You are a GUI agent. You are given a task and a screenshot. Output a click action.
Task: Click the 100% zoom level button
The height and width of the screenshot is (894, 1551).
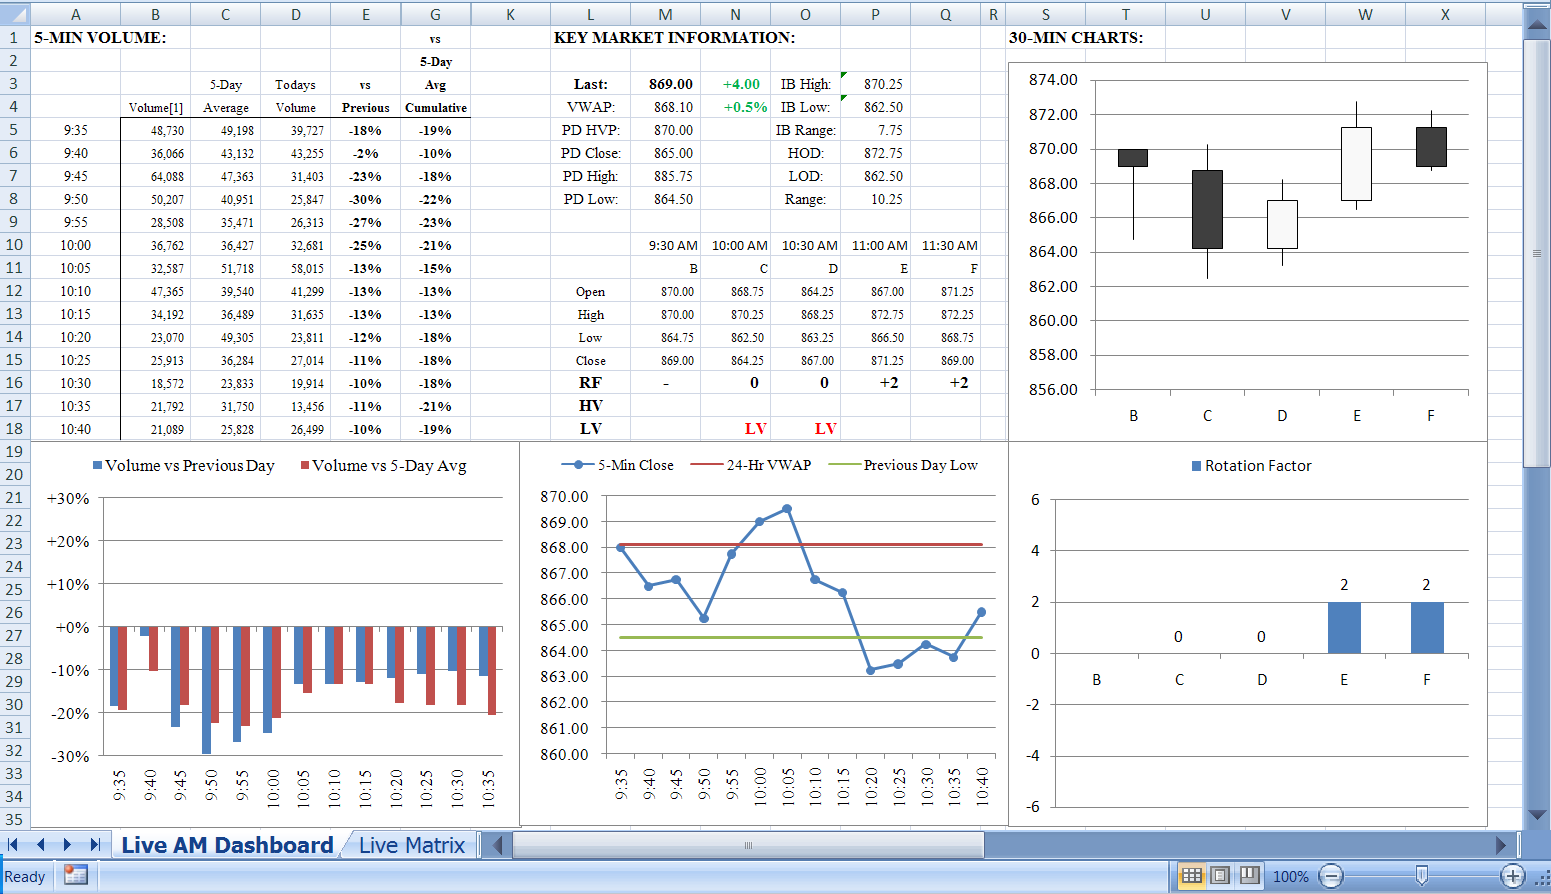pos(1290,877)
